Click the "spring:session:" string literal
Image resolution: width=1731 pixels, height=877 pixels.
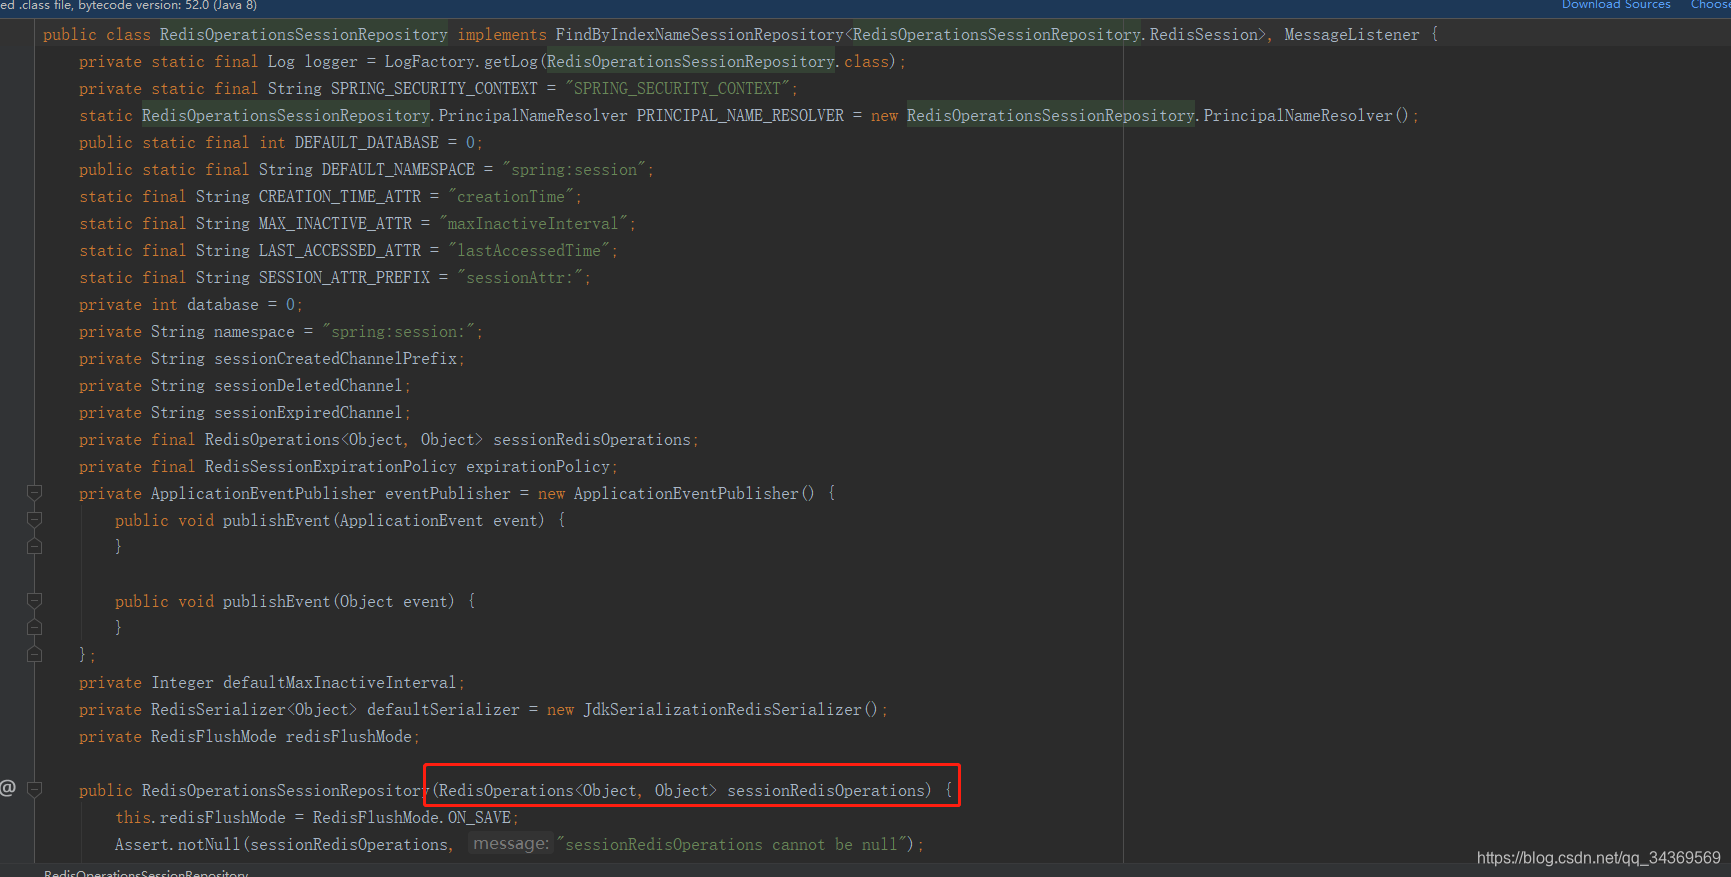click(x=398, y=332)
